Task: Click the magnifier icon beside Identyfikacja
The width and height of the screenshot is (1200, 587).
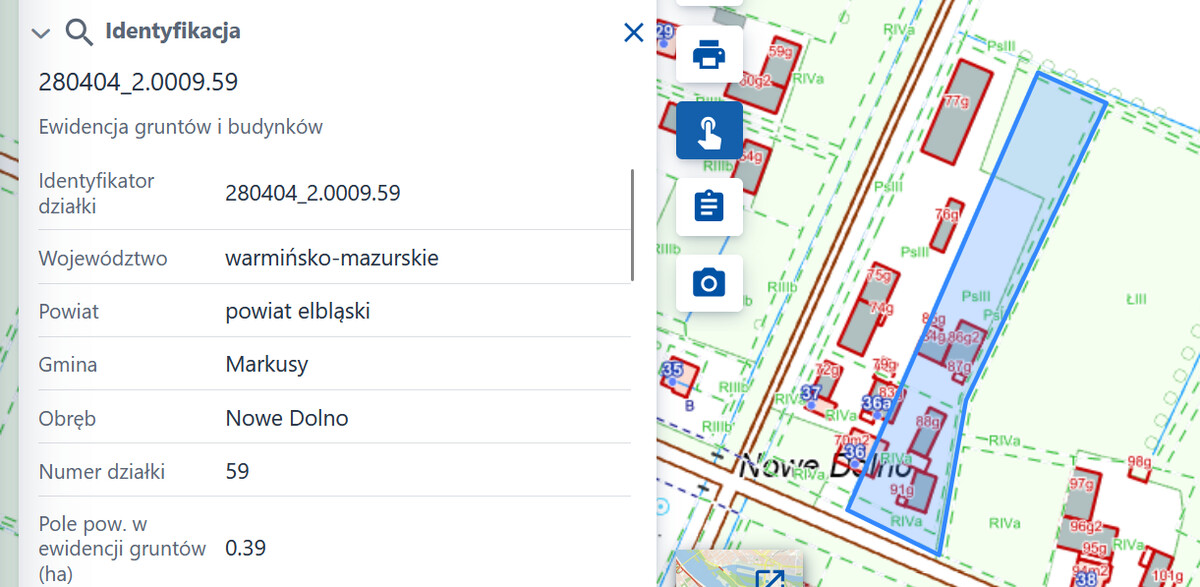Action: [x=79, y=31]
